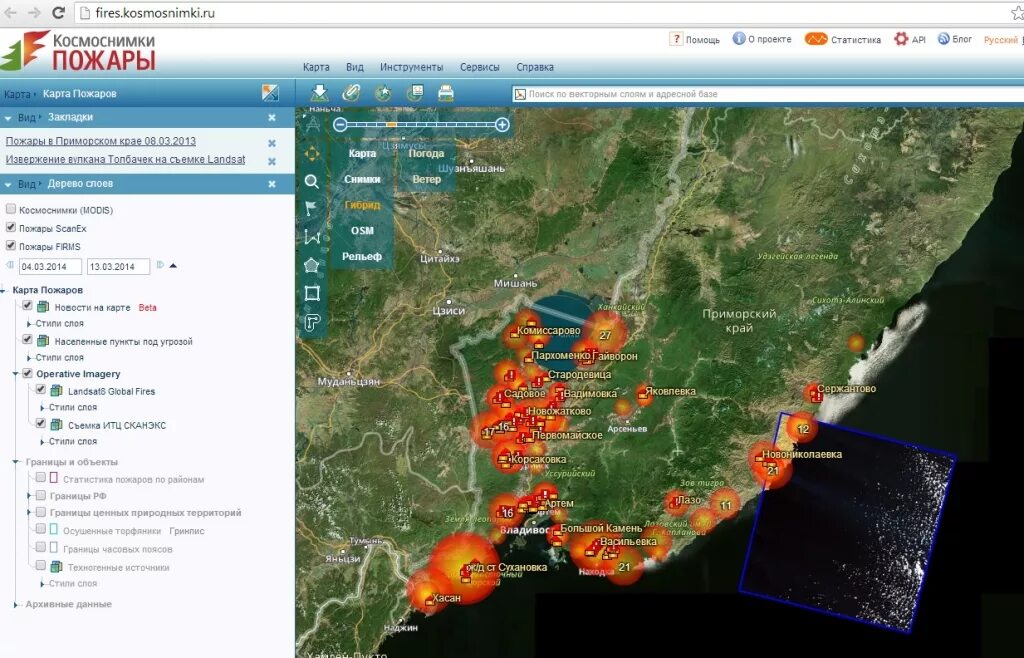This screenshot has width=1024, height=658.
Task: Click the zoom level slider track
Action: [x=421, y=125]
